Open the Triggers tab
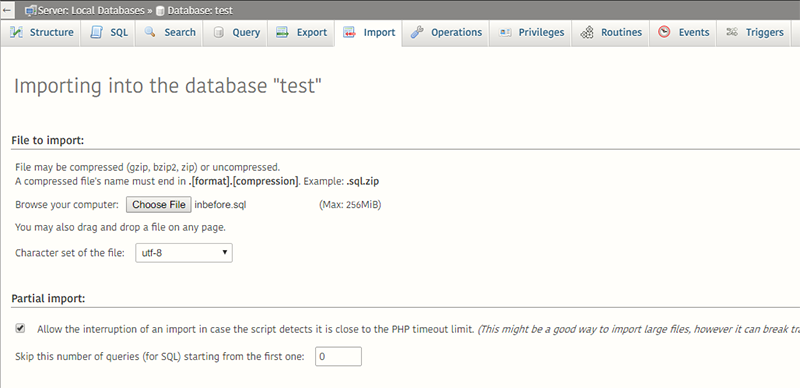This screenshot has width=800, height=388. pyautogui.click(x=754, y=32)
